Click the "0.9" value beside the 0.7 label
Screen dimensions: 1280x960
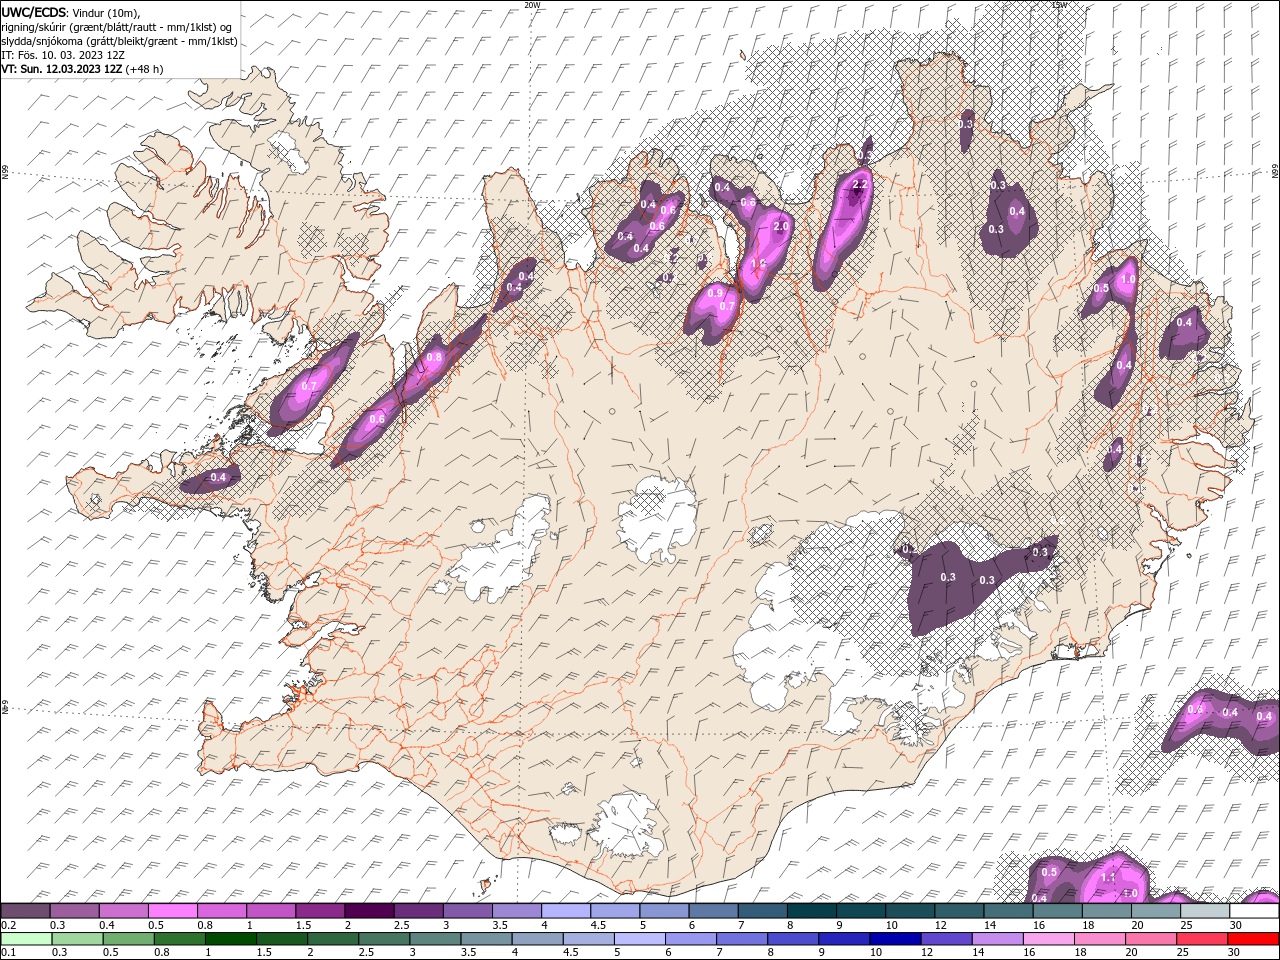coord(715,293)
